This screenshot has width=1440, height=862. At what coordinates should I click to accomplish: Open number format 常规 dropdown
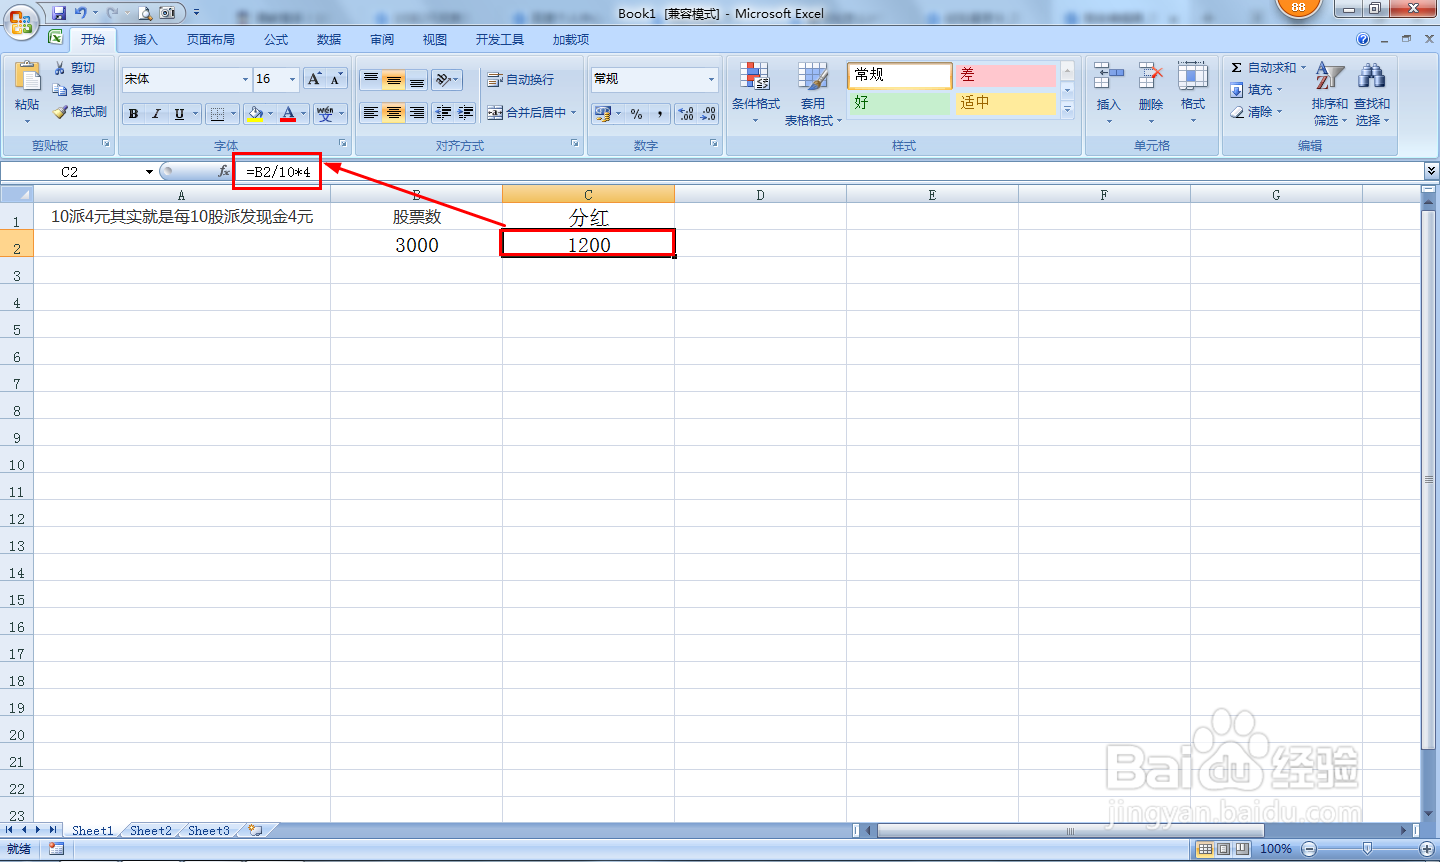(x=711, y=79)
